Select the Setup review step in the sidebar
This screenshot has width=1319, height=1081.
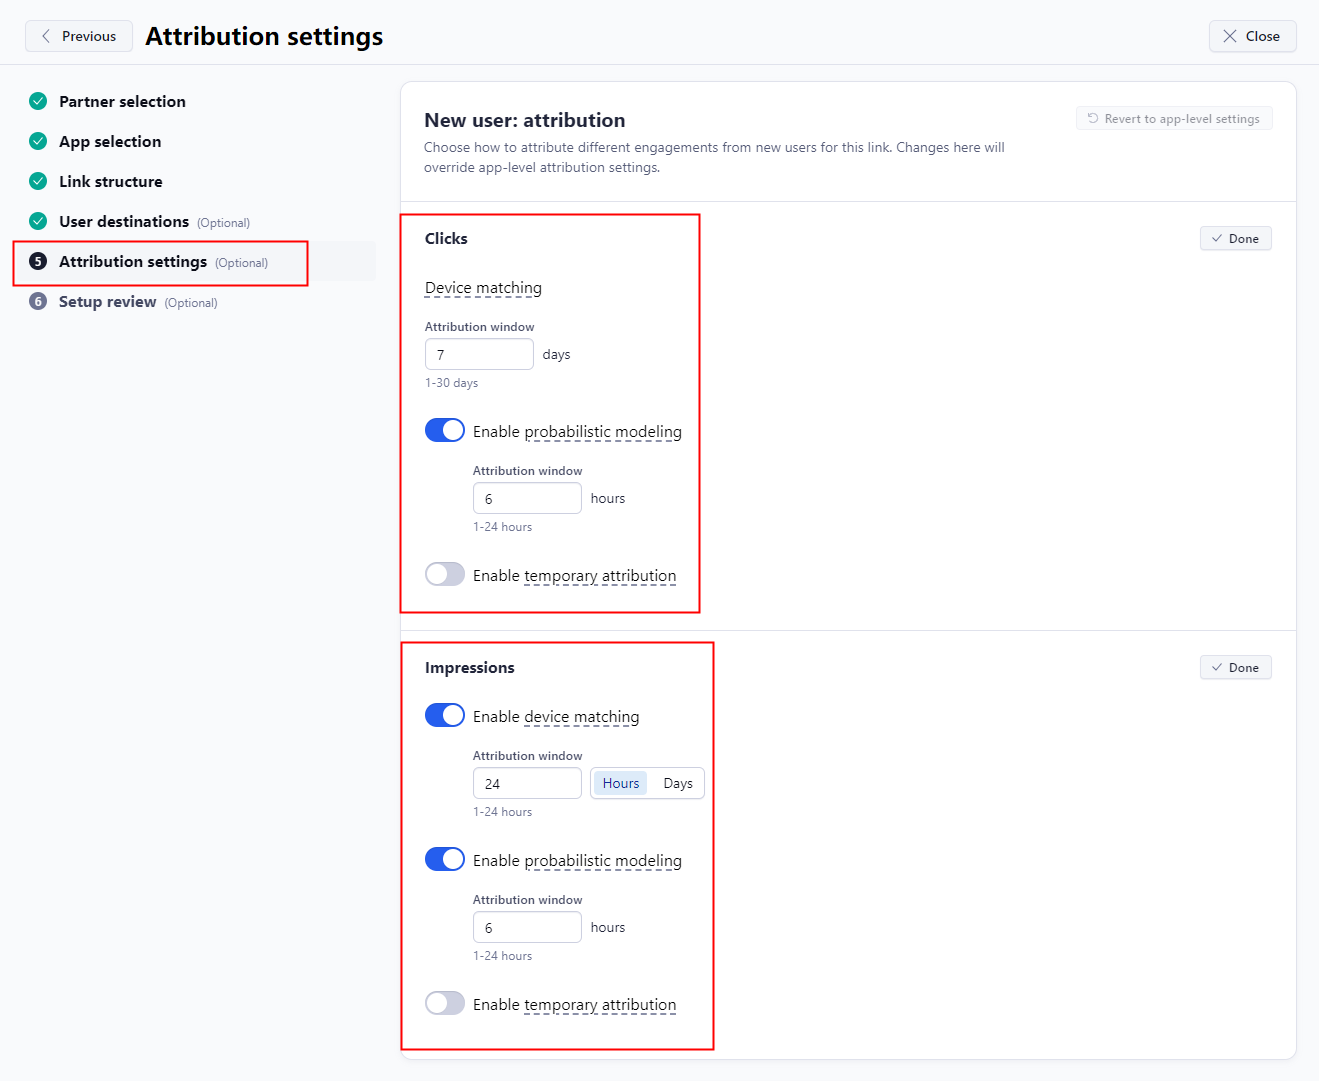pyautogui.click(x=107, y=301)
